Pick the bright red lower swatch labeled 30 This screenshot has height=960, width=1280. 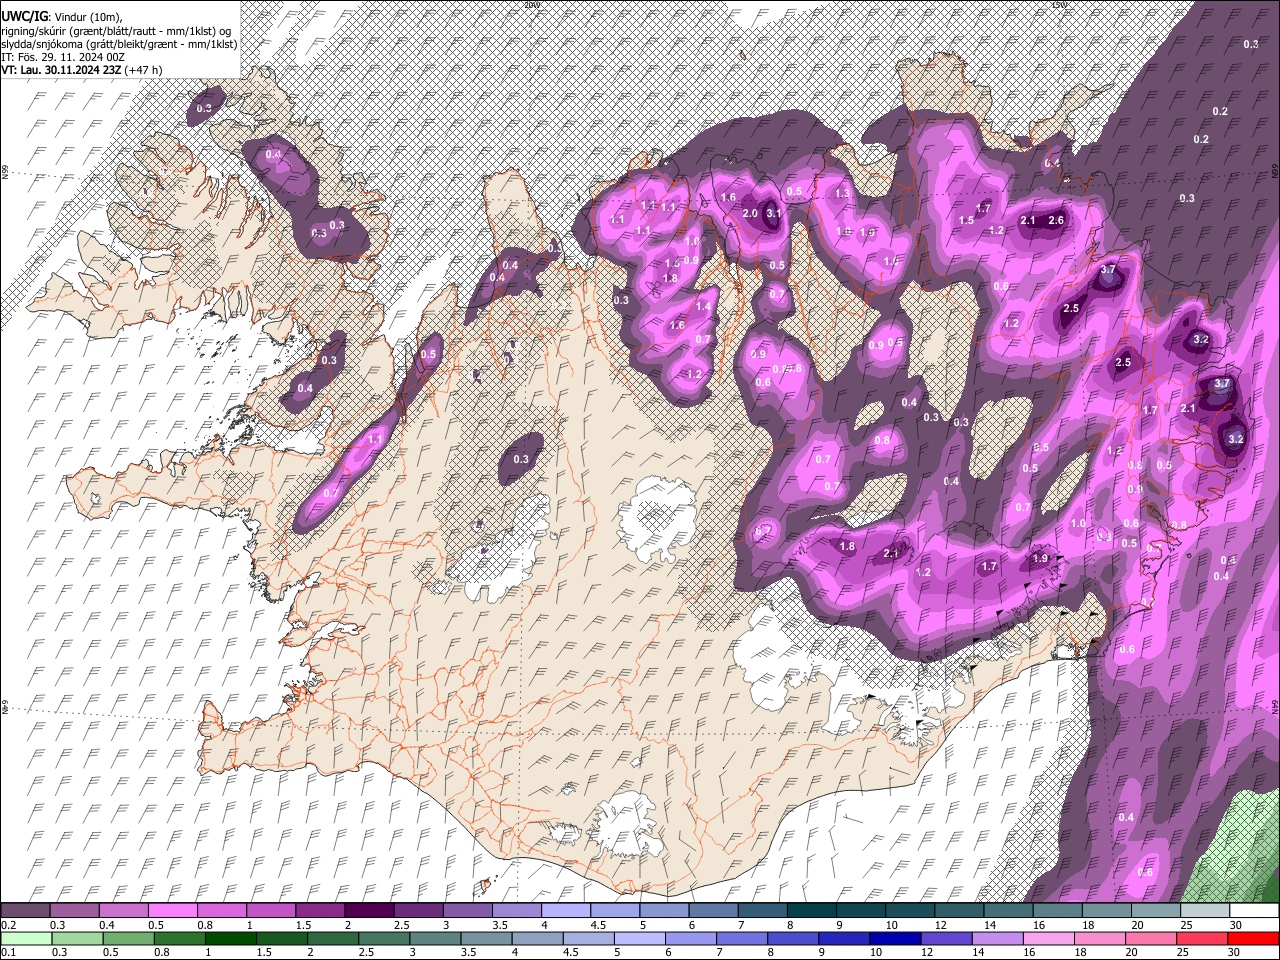pyautogui.click(x=1252, y=938)
